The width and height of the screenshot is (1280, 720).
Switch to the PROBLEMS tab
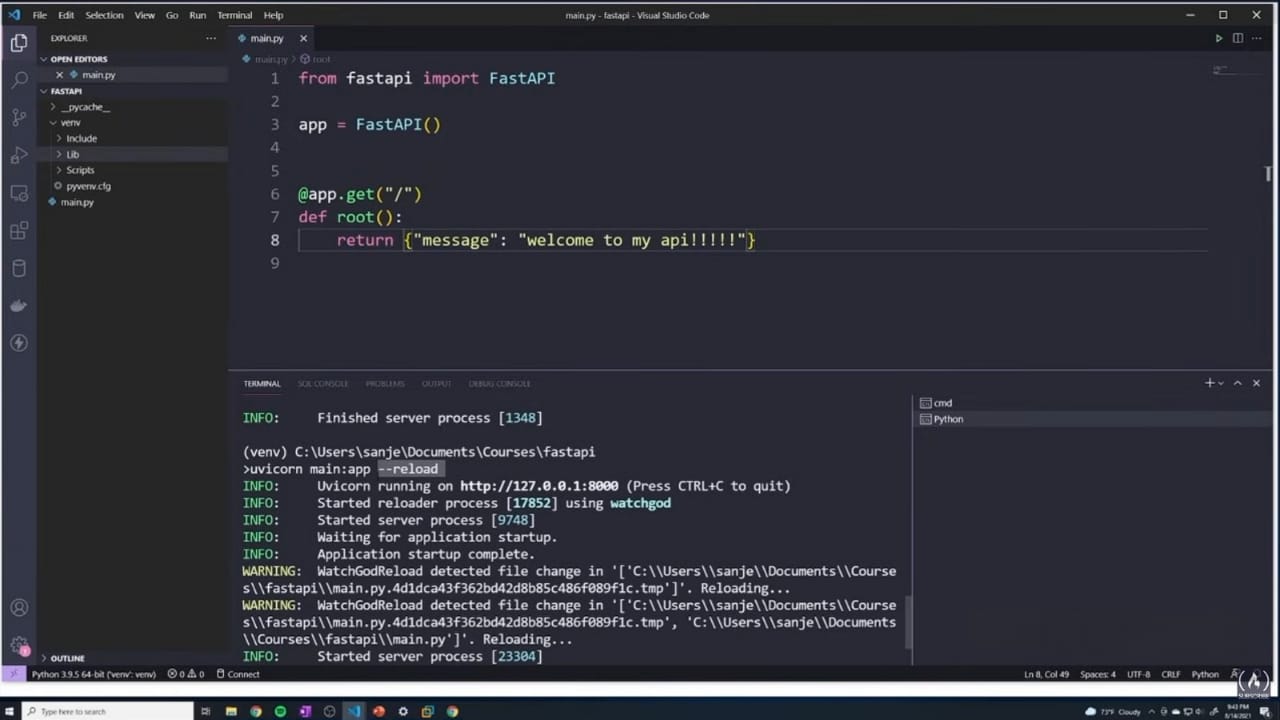pos(385,383)
